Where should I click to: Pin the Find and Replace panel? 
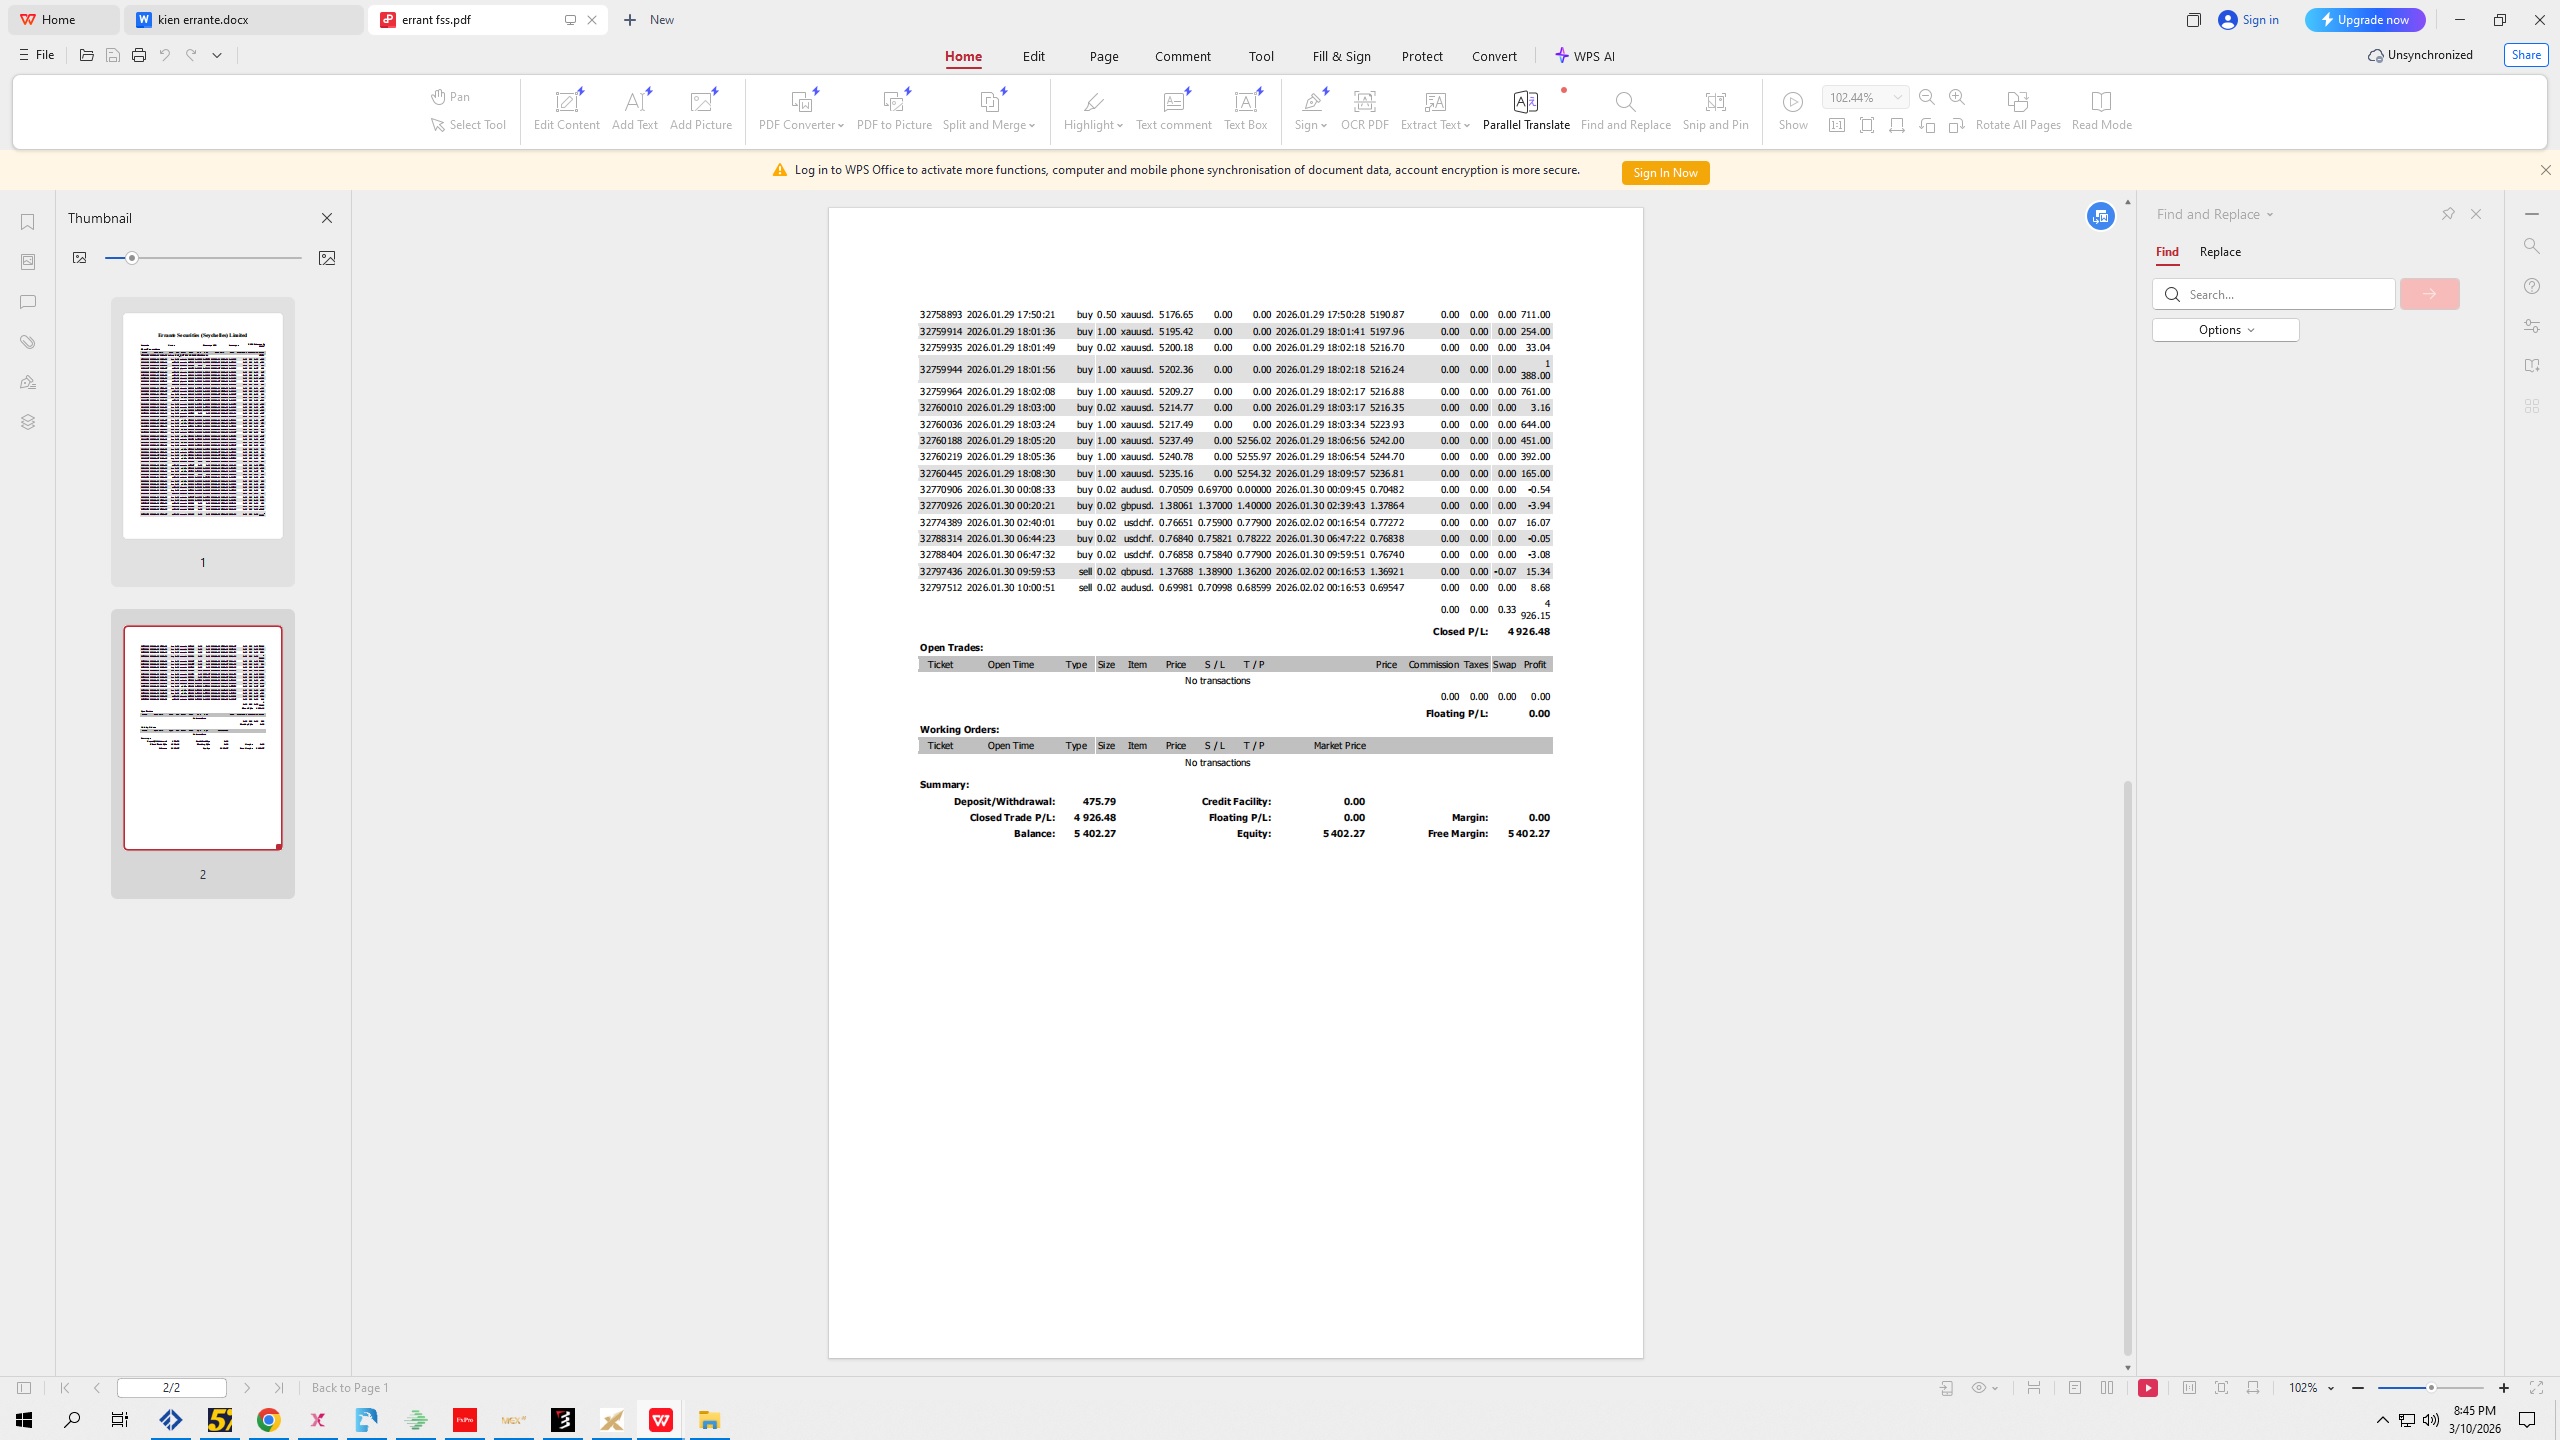coord(2448,214)
